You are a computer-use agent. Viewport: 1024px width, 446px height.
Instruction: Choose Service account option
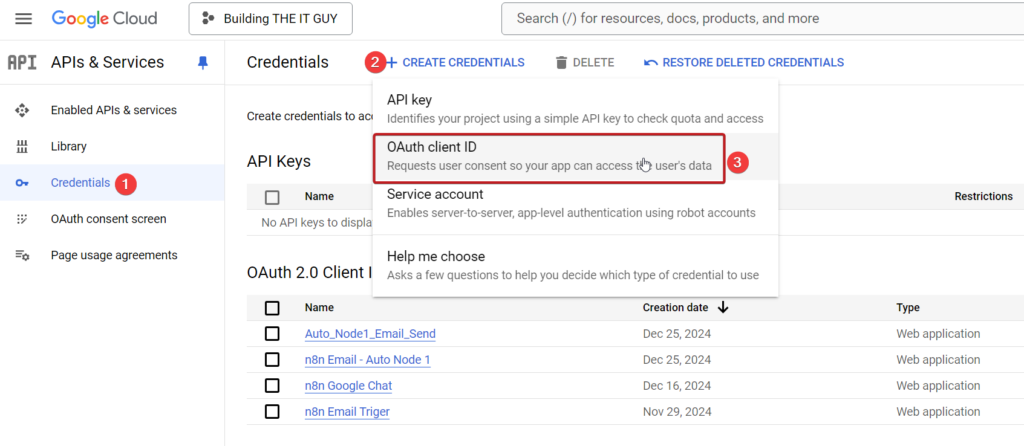575,203
